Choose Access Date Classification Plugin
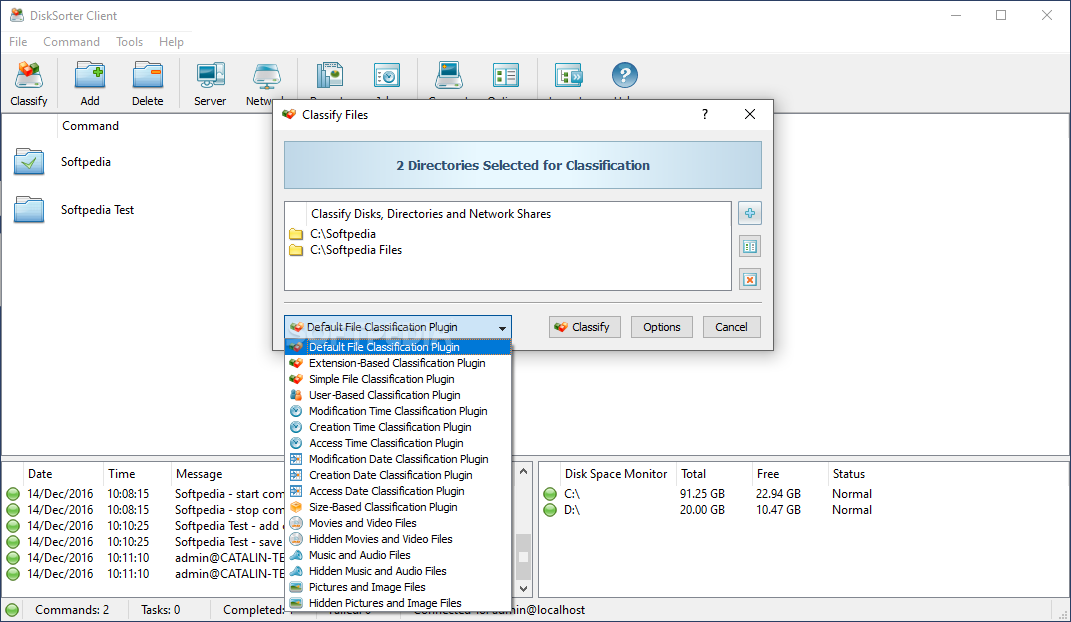The height and width of the screenshot is (622, 1071). [398, 492]
